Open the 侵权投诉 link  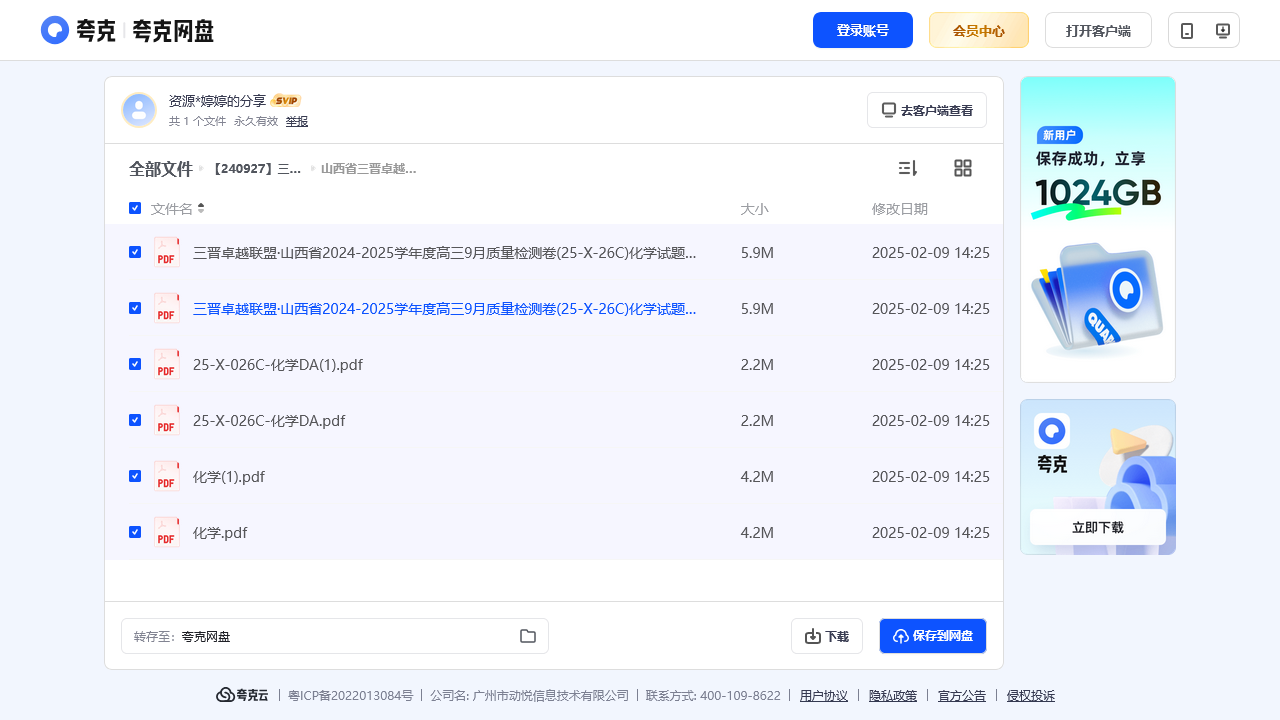pyautogui.click(x=1031, y=695)
